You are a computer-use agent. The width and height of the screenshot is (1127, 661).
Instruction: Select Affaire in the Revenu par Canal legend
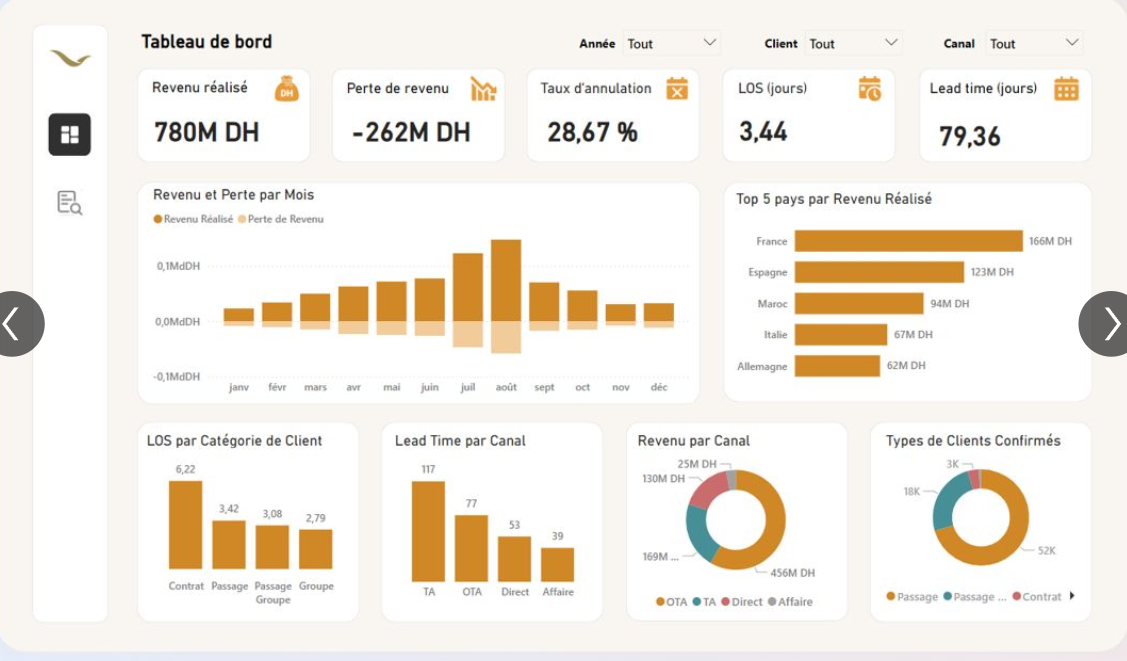tap(790, 602)
